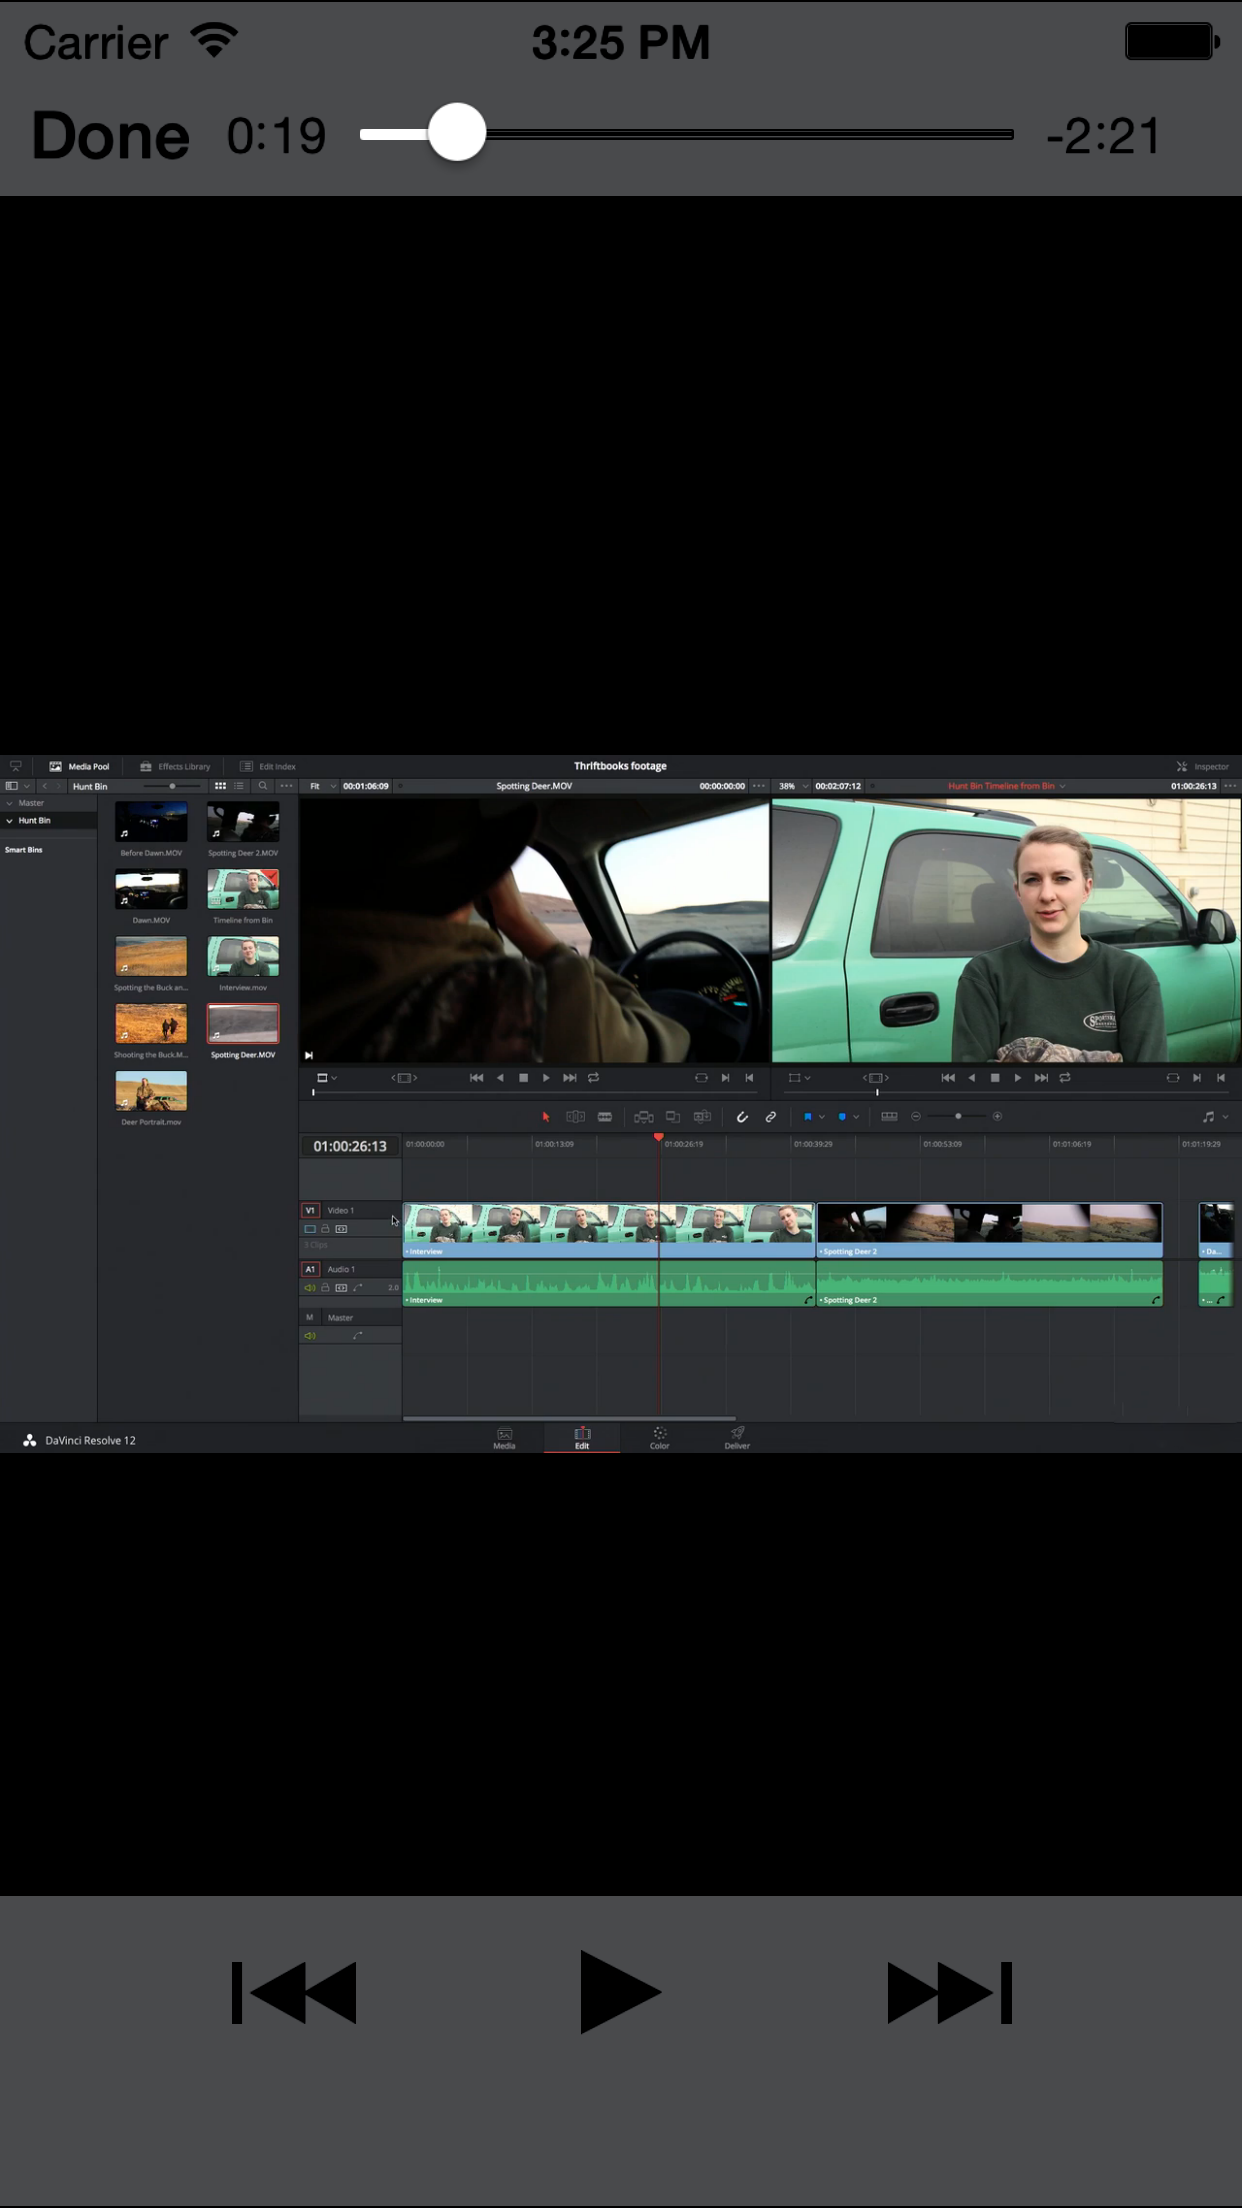Open the blue flag color dropdown
This screenshot has width=1242, height=2208.
click(822, 1117)
